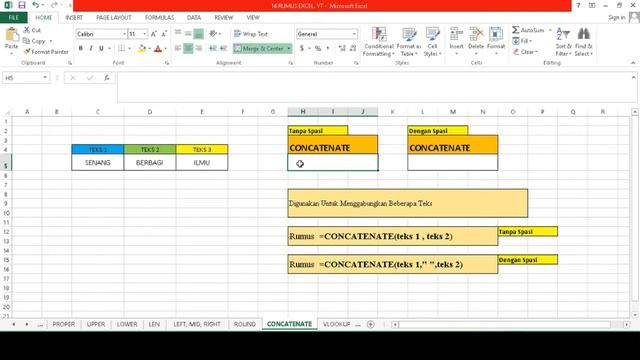Image resolution: width=640 pixels, height=360 pixels.
Task: Expand the formula bar chevron
Action: click(633, 77)
